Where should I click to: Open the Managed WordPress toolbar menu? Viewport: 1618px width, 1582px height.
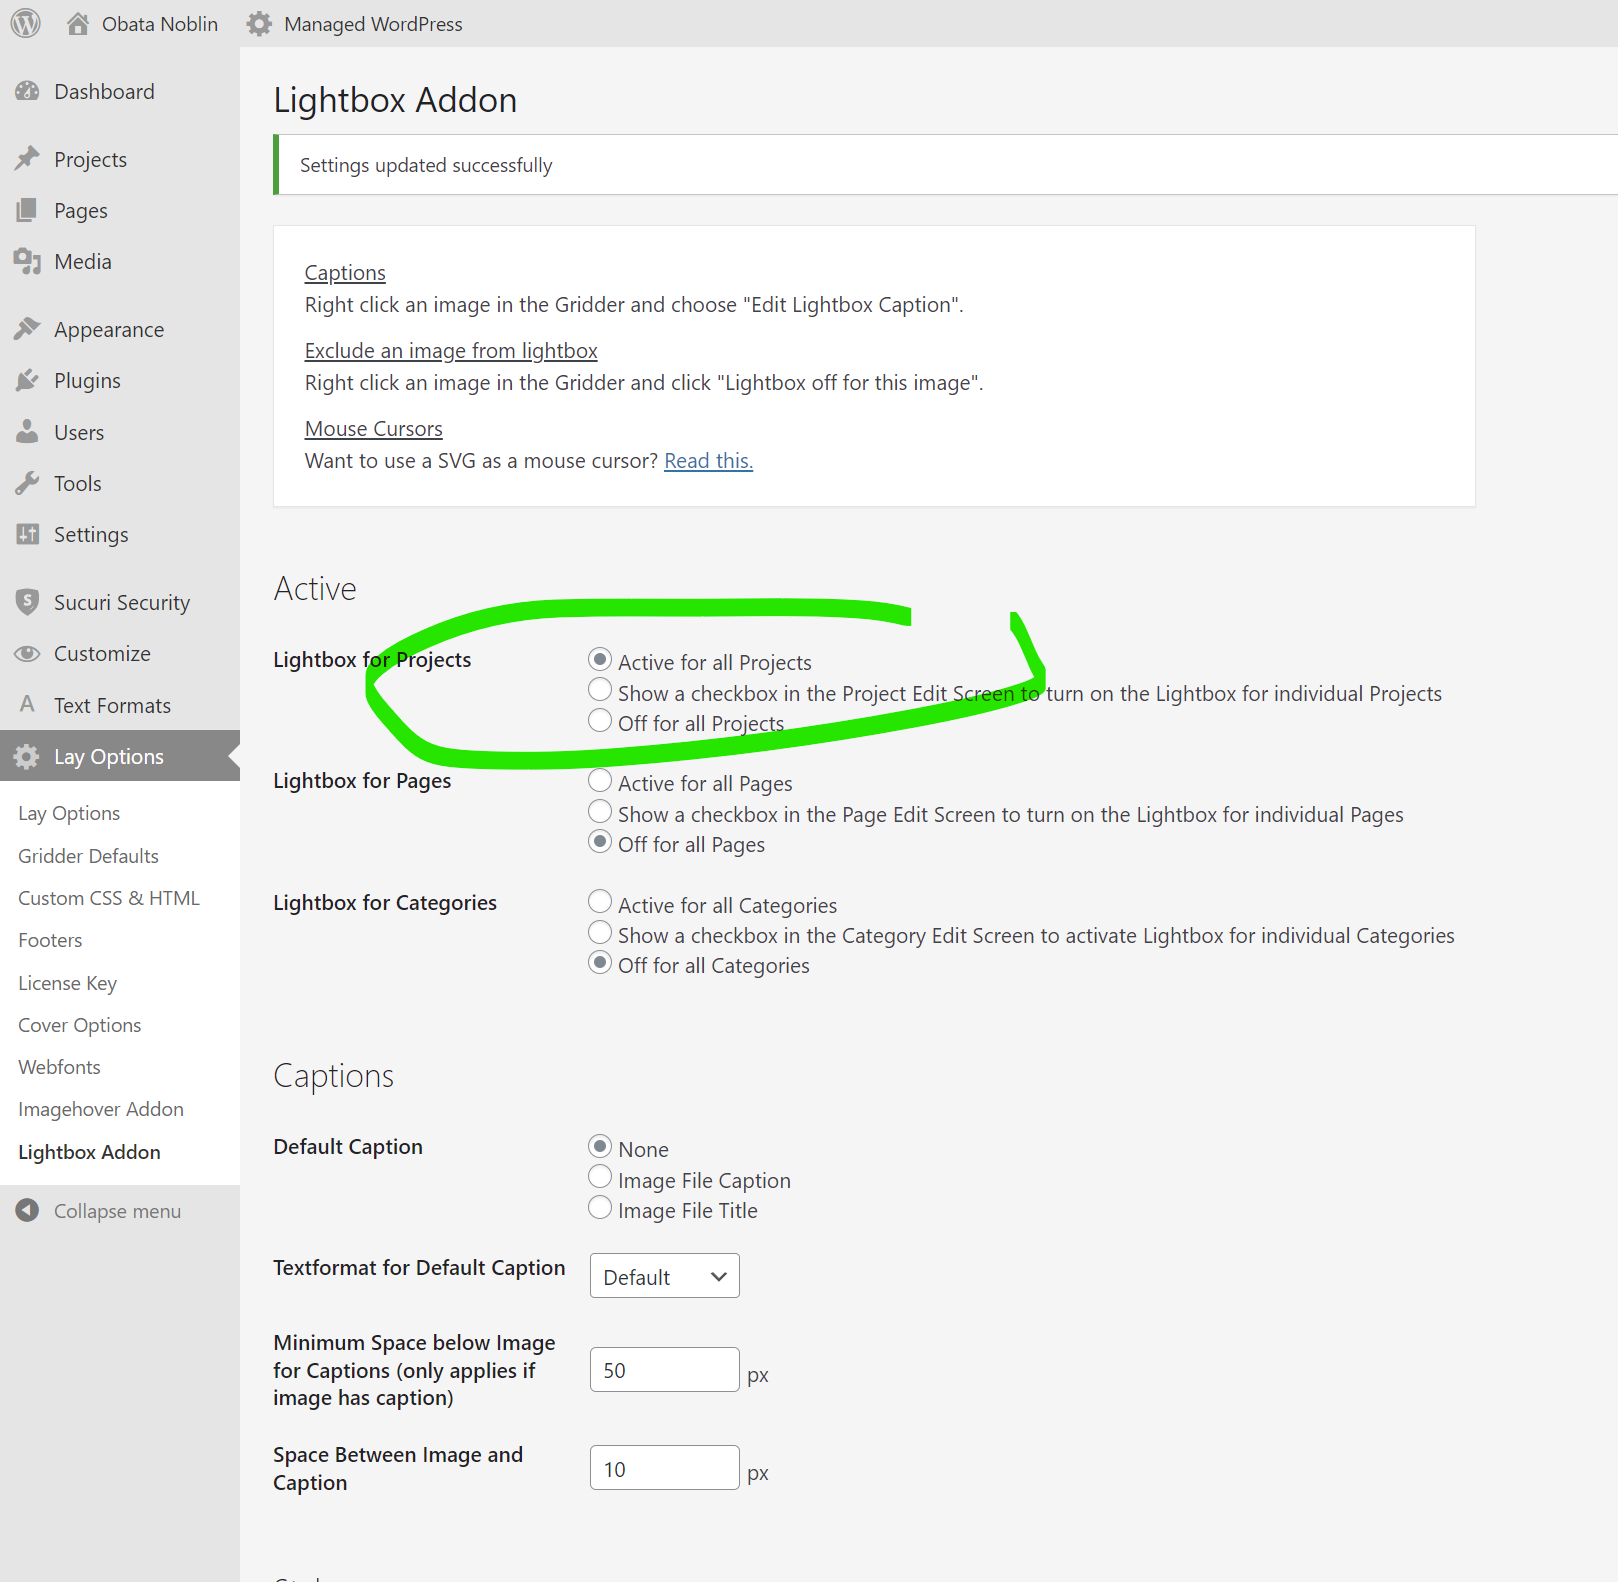point(355,24)
